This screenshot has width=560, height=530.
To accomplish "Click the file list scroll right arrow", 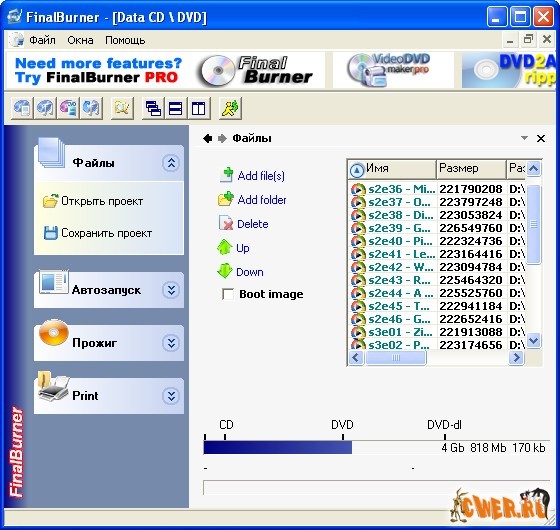I will click(x=516, y=357).
